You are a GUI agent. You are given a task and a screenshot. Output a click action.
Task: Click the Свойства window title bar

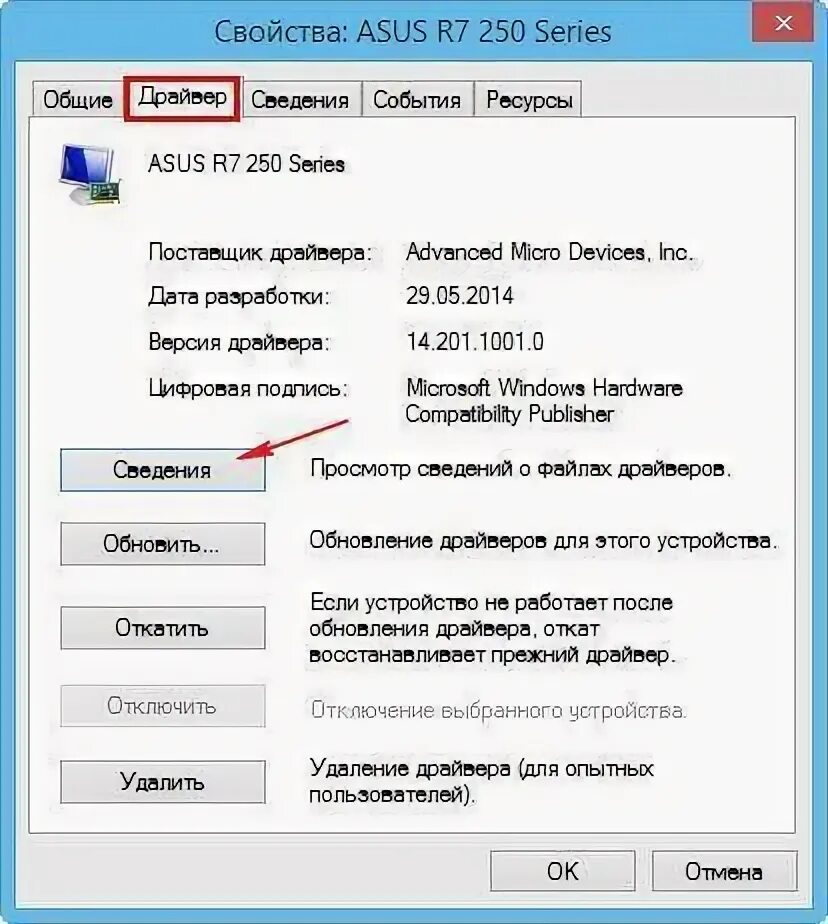[x=413, y=31]
